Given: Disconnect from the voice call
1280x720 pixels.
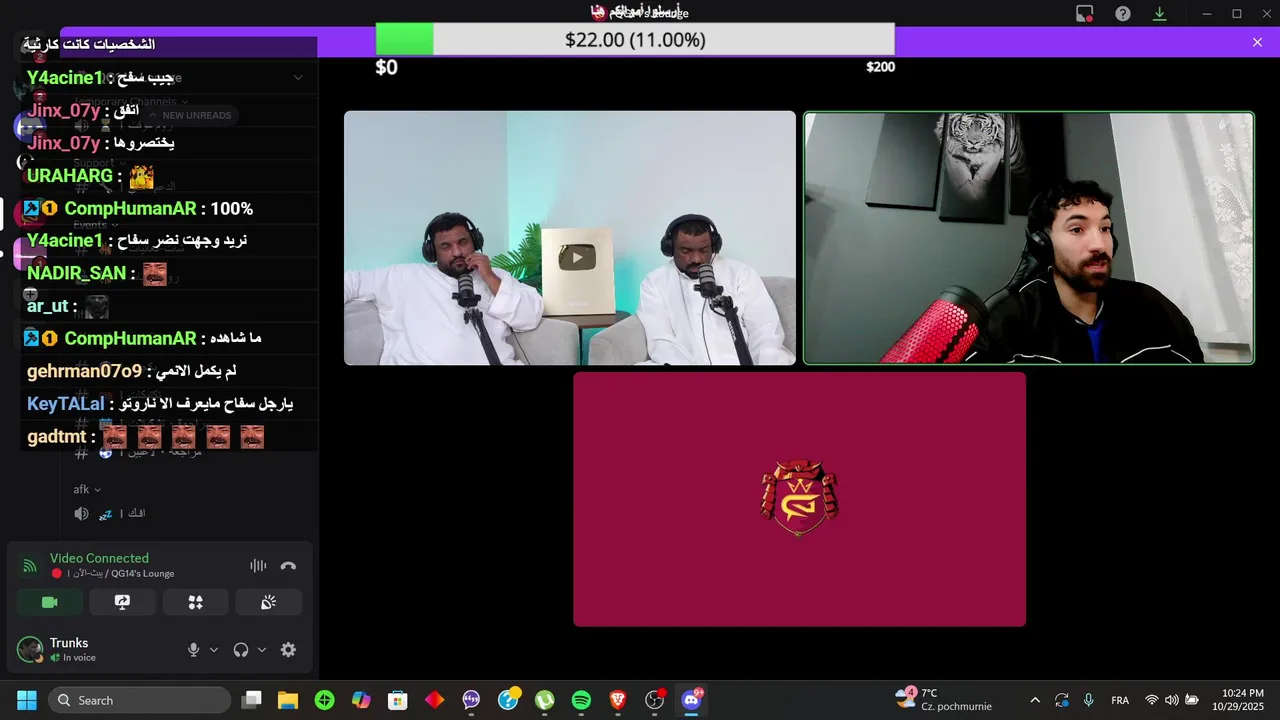Looking at the screenshot, I should [x=288, y=566].
